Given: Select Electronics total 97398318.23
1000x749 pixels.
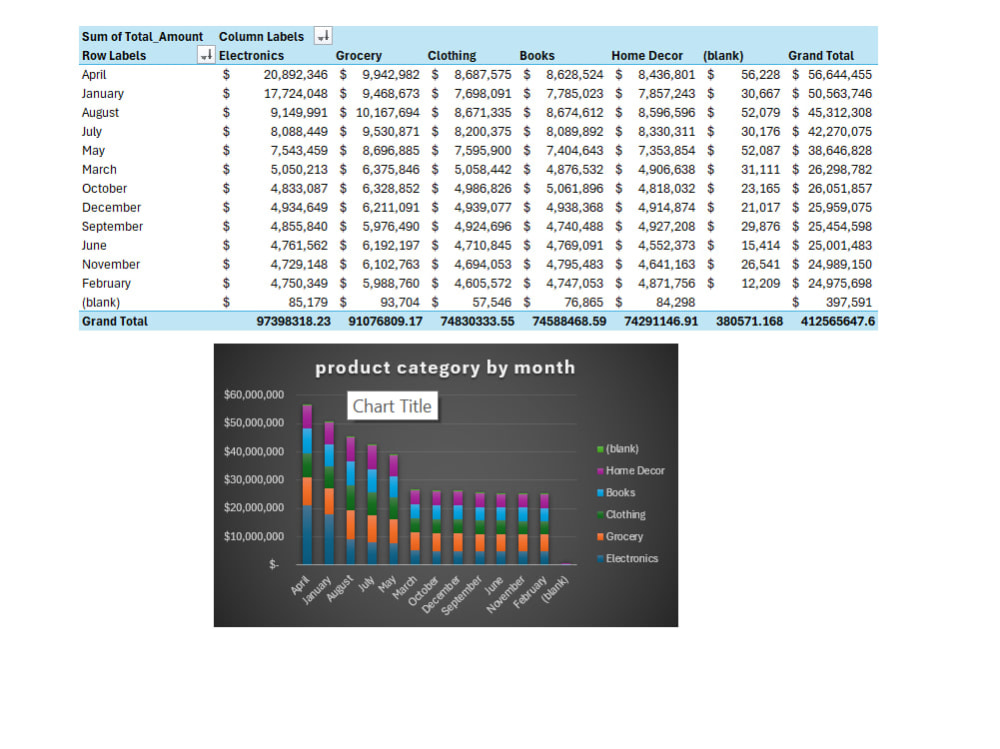Looking at the screenshot, I should [293, 322].
